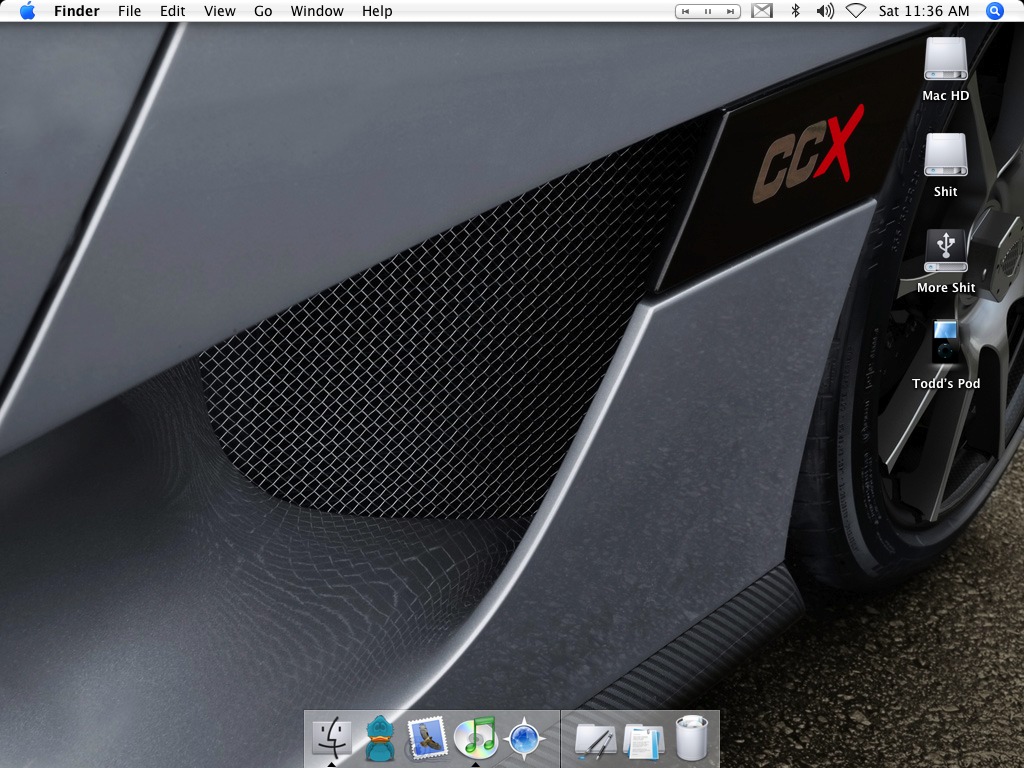Open iTunes from the Dock

[x=475, y=738]
